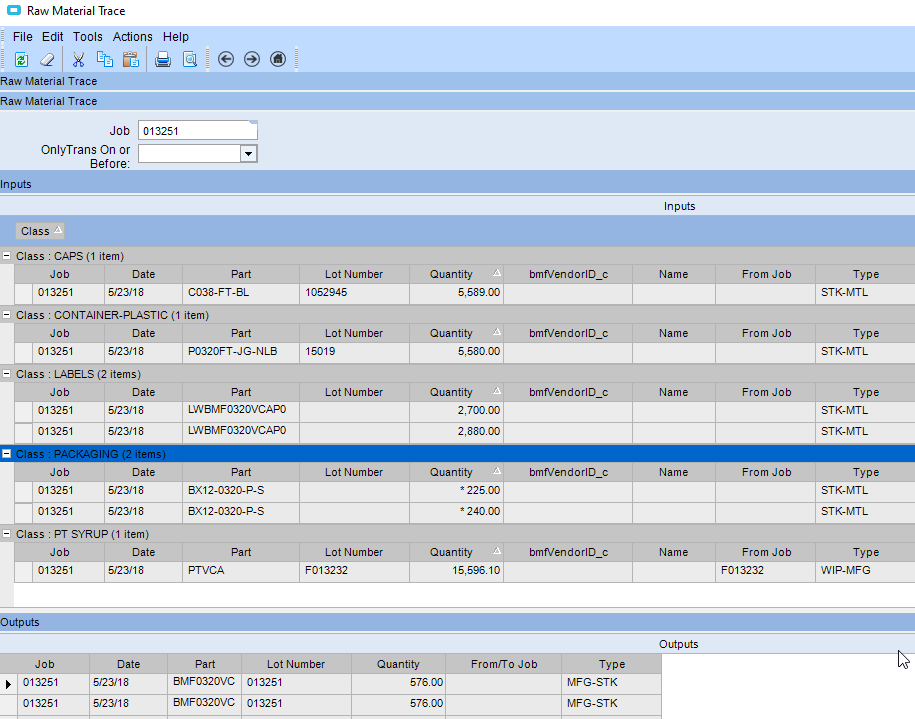Click the Refresh toolbar icon

point(21,59)
